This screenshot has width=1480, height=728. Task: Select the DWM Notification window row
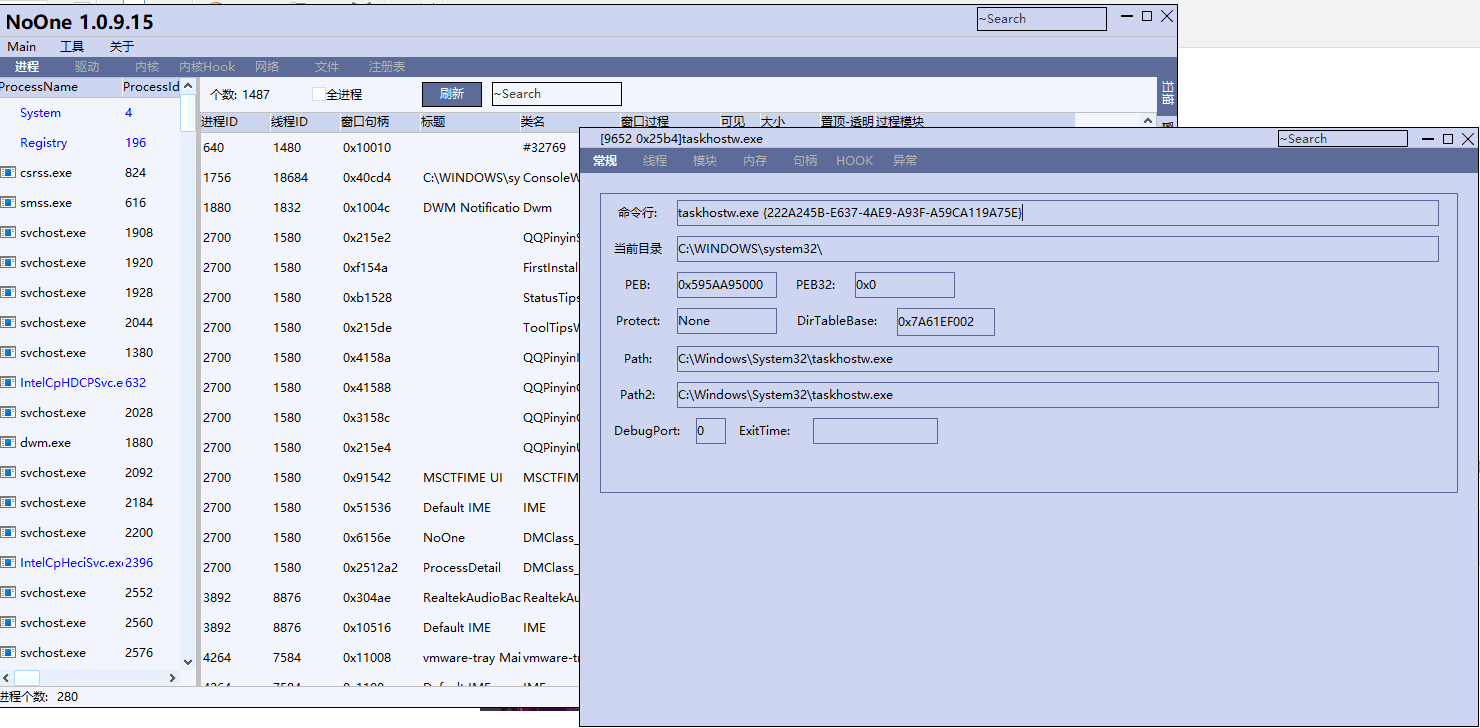390,207
